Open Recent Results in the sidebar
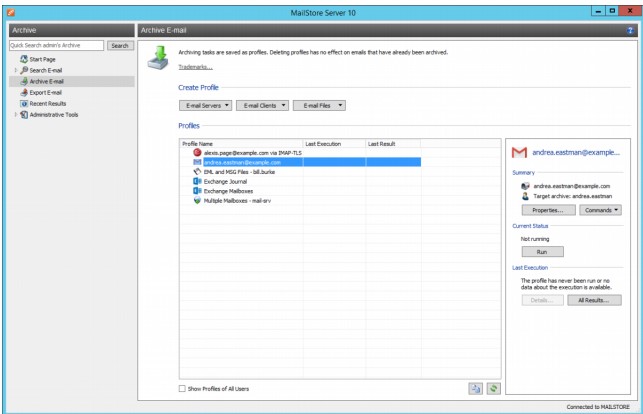The width and height of the screenshot is (643, 414). pyautogui.click(x=46, y=103)
